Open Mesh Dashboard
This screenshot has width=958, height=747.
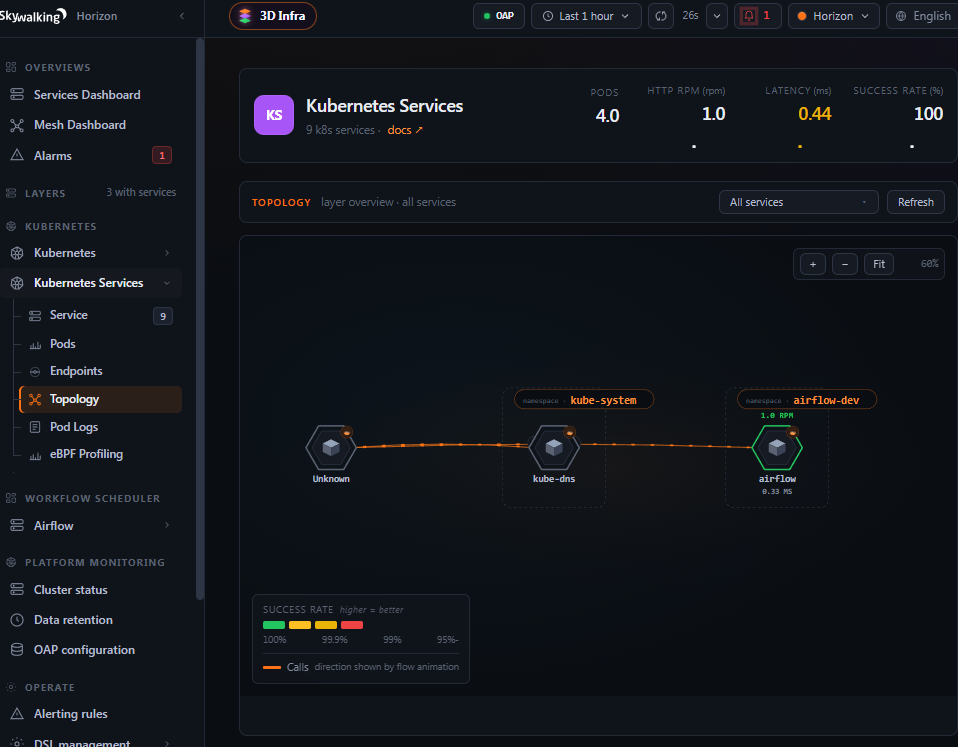[80, 125]
